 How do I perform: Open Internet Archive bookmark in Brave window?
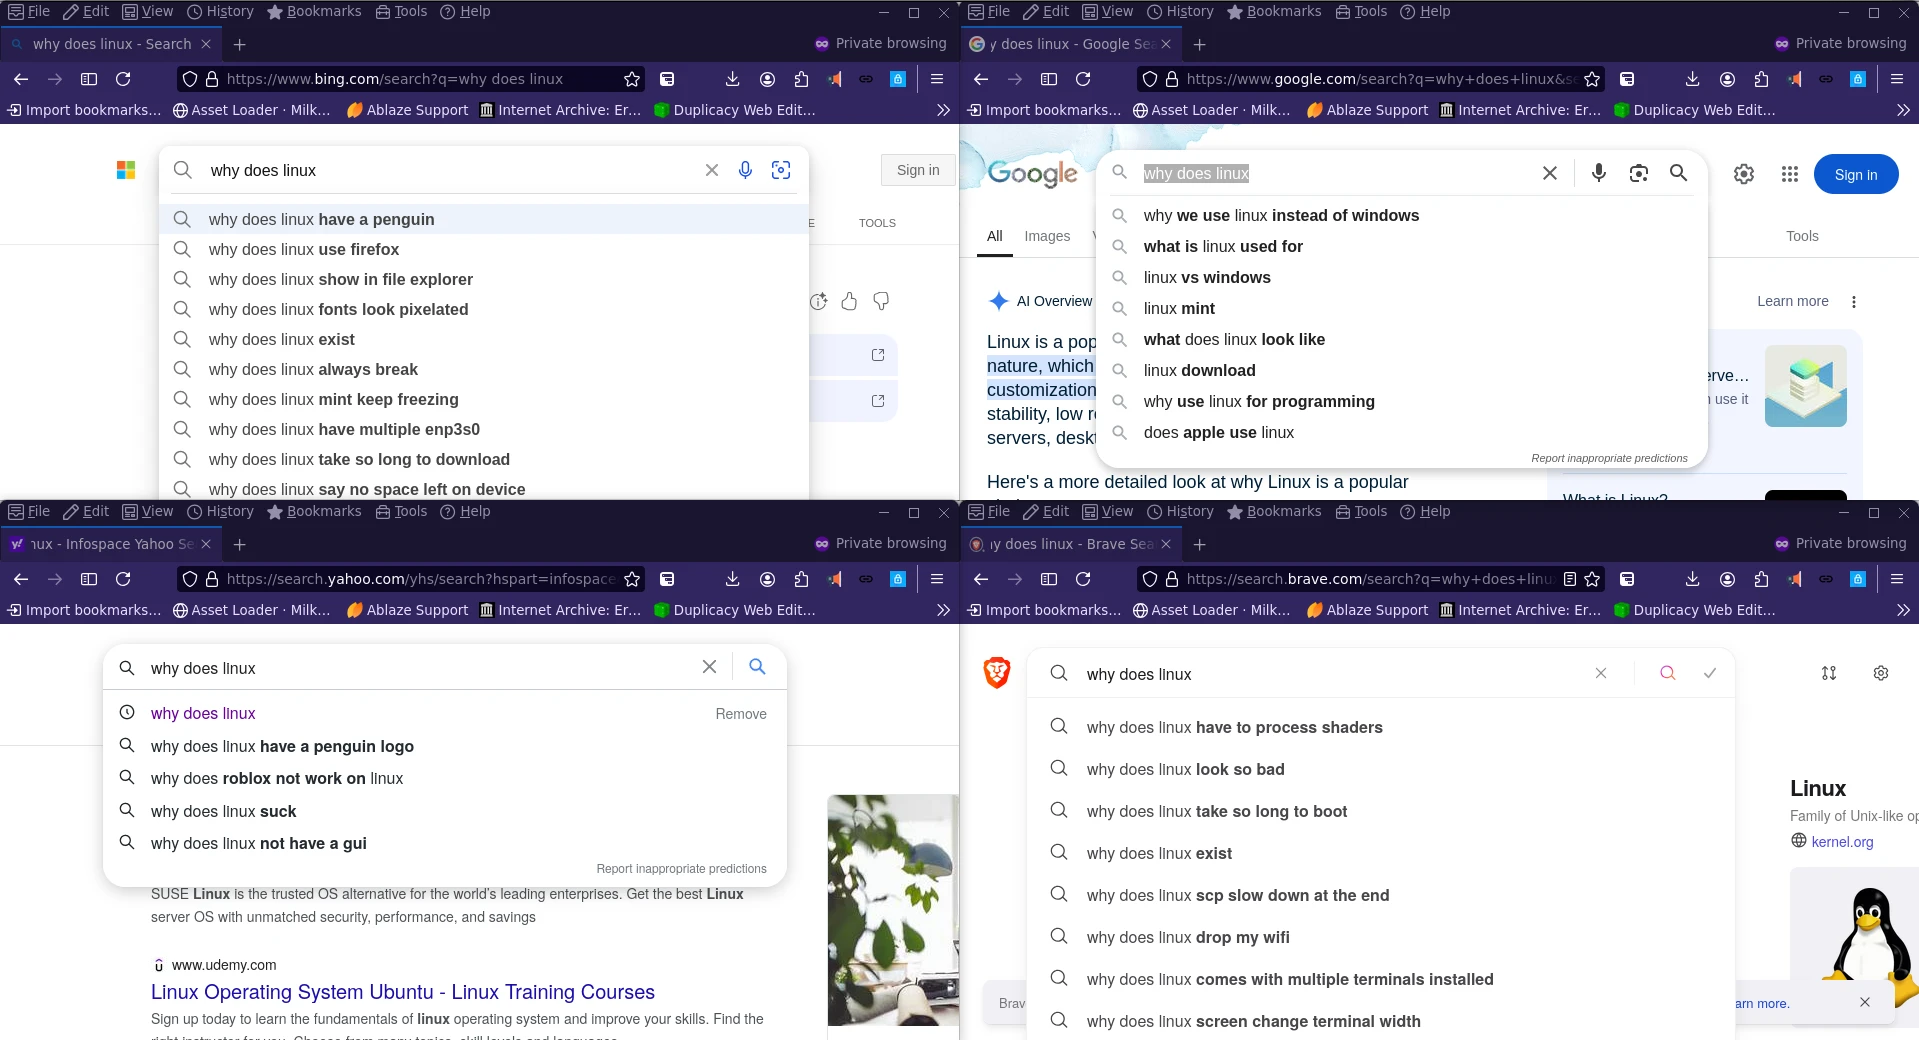pos(1520,610)
